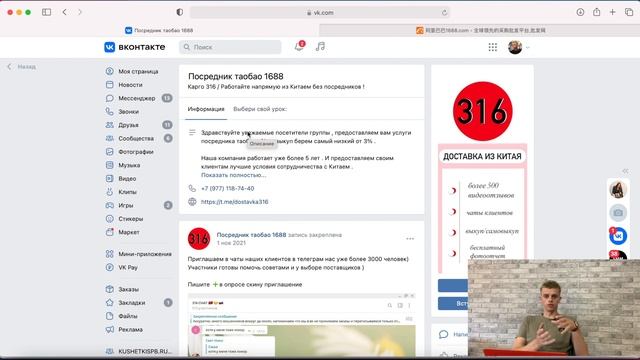Click the VKontakte logo
Viewport: 640px width, 360px height.
(135, 47)
